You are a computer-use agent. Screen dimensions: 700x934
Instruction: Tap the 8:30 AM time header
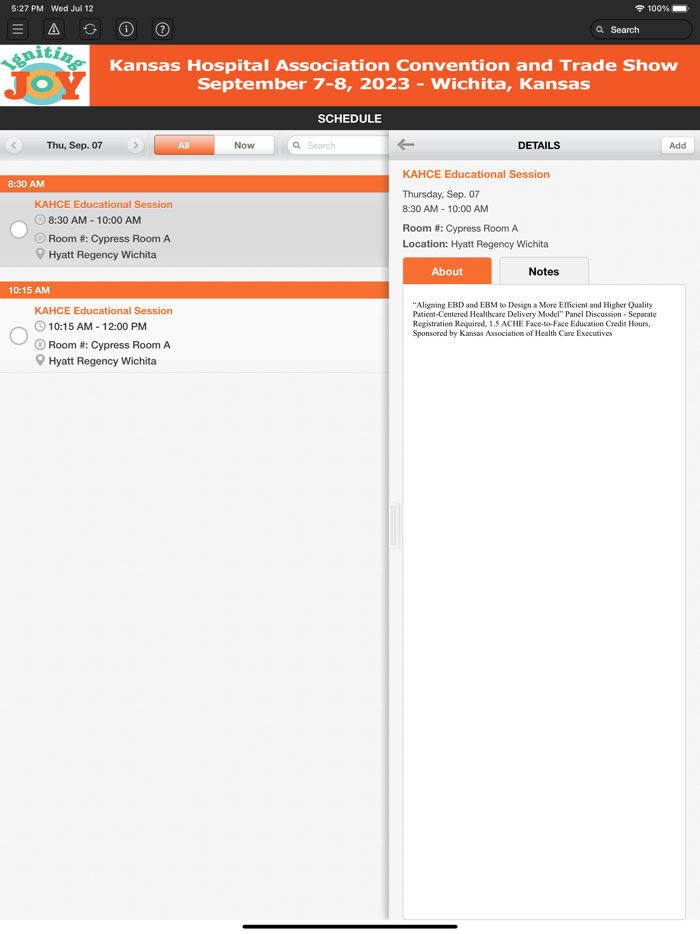click(194, 184)
